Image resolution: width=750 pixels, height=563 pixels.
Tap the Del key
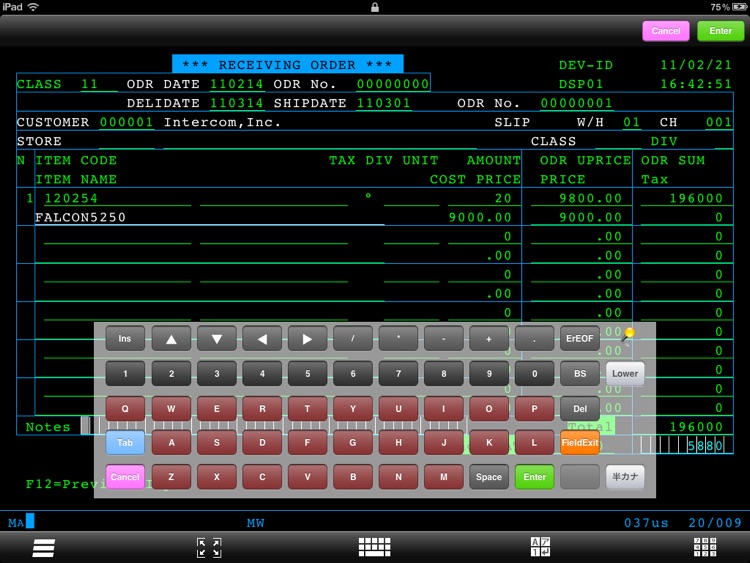click(x=580, y=409)
